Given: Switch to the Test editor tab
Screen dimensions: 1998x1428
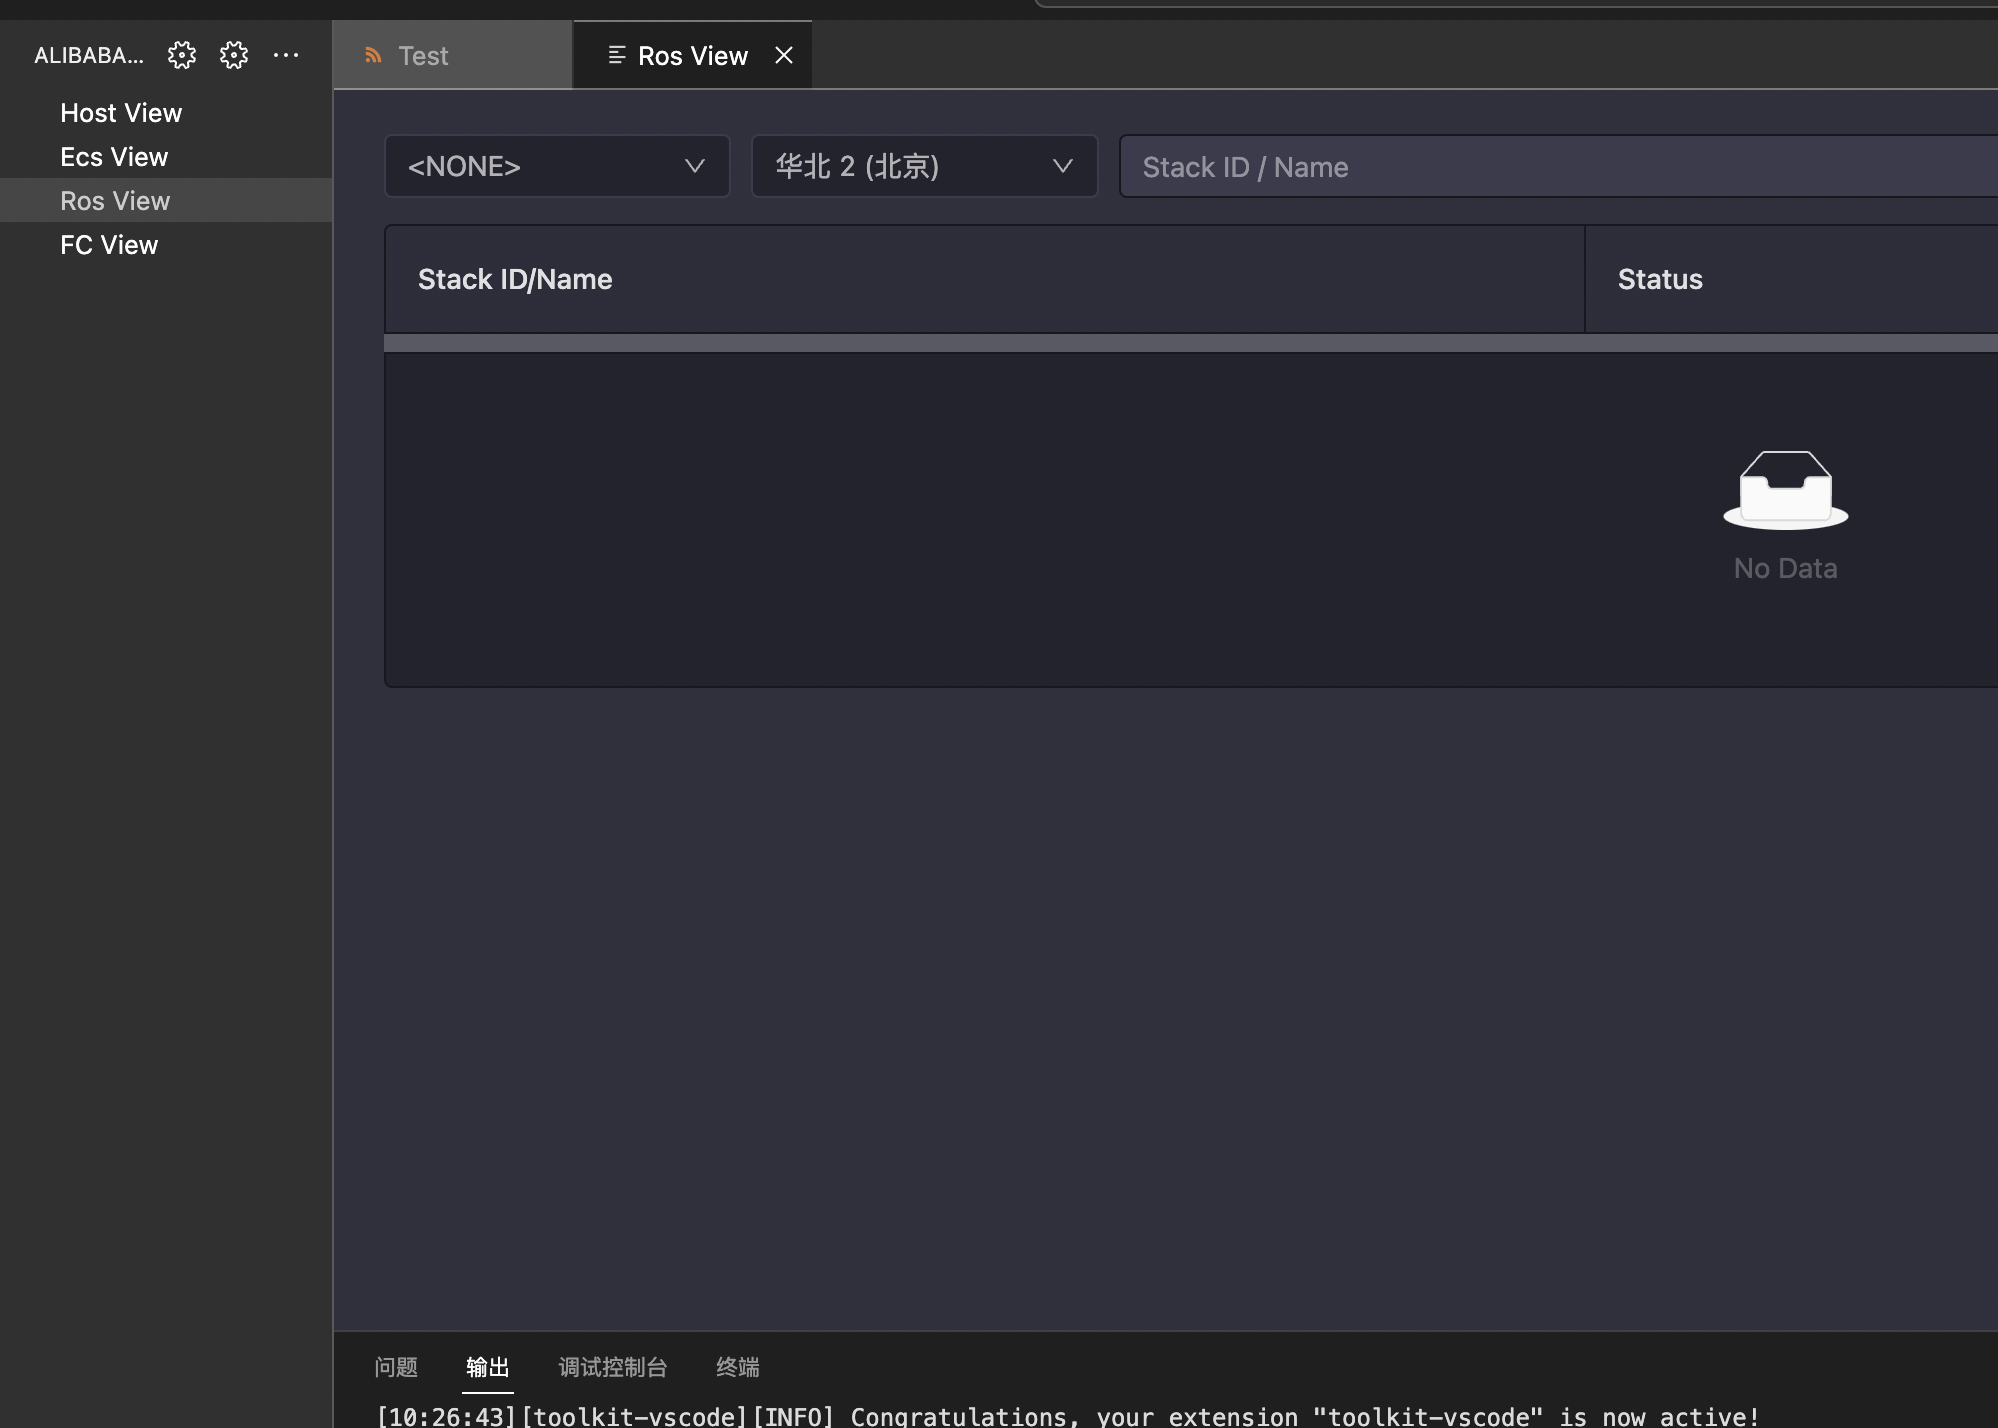Looking at the screenshot, I should coord(453,56).
